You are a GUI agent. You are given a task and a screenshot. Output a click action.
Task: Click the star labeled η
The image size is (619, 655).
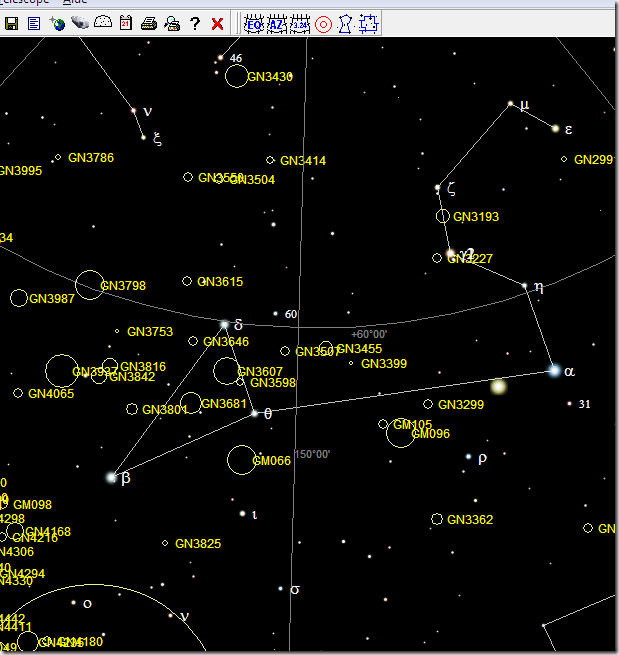click(525, 286)
